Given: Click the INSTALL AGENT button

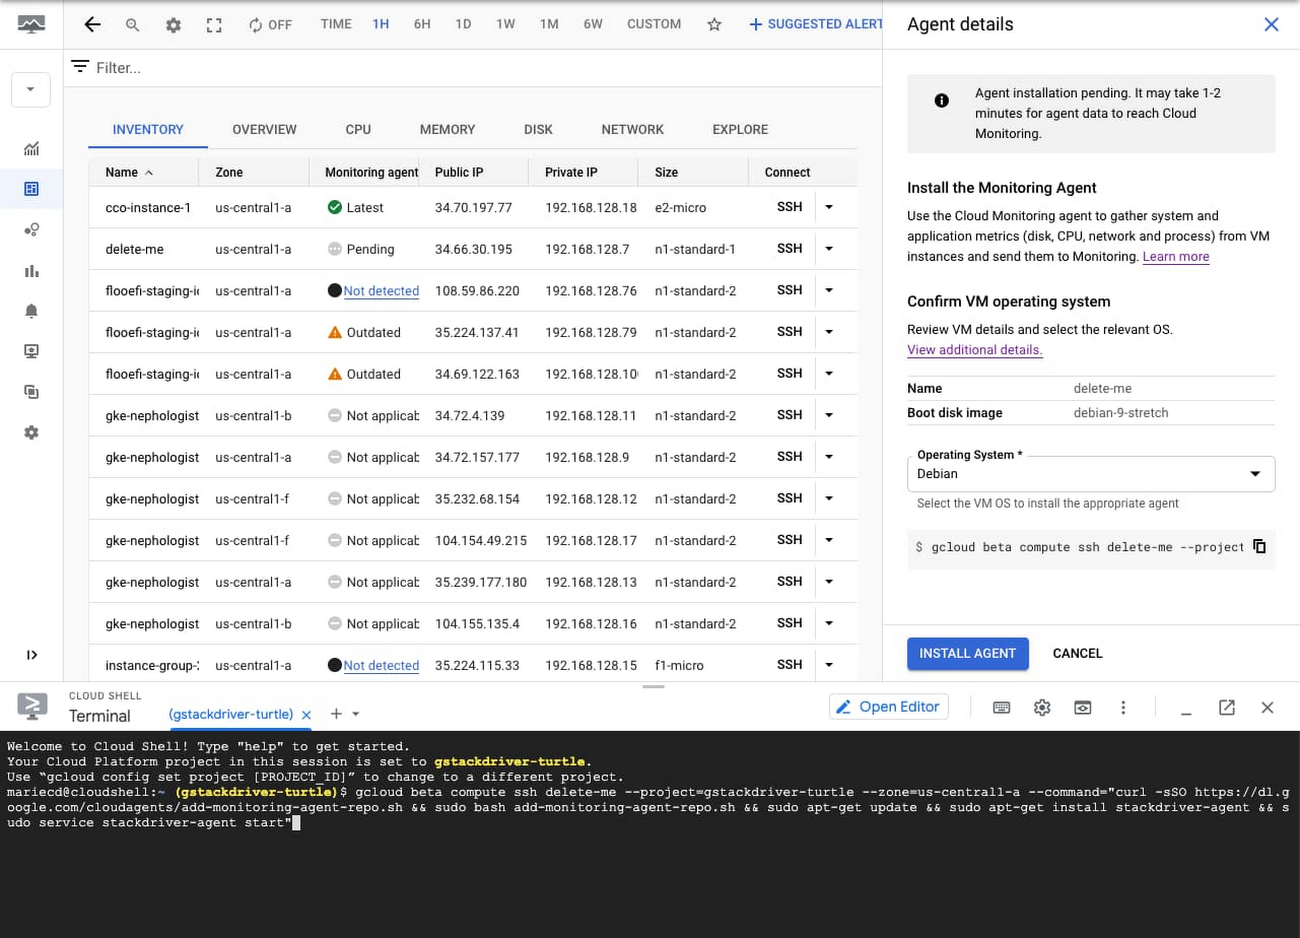Looking at the screenshot, I should click(967, 653).
